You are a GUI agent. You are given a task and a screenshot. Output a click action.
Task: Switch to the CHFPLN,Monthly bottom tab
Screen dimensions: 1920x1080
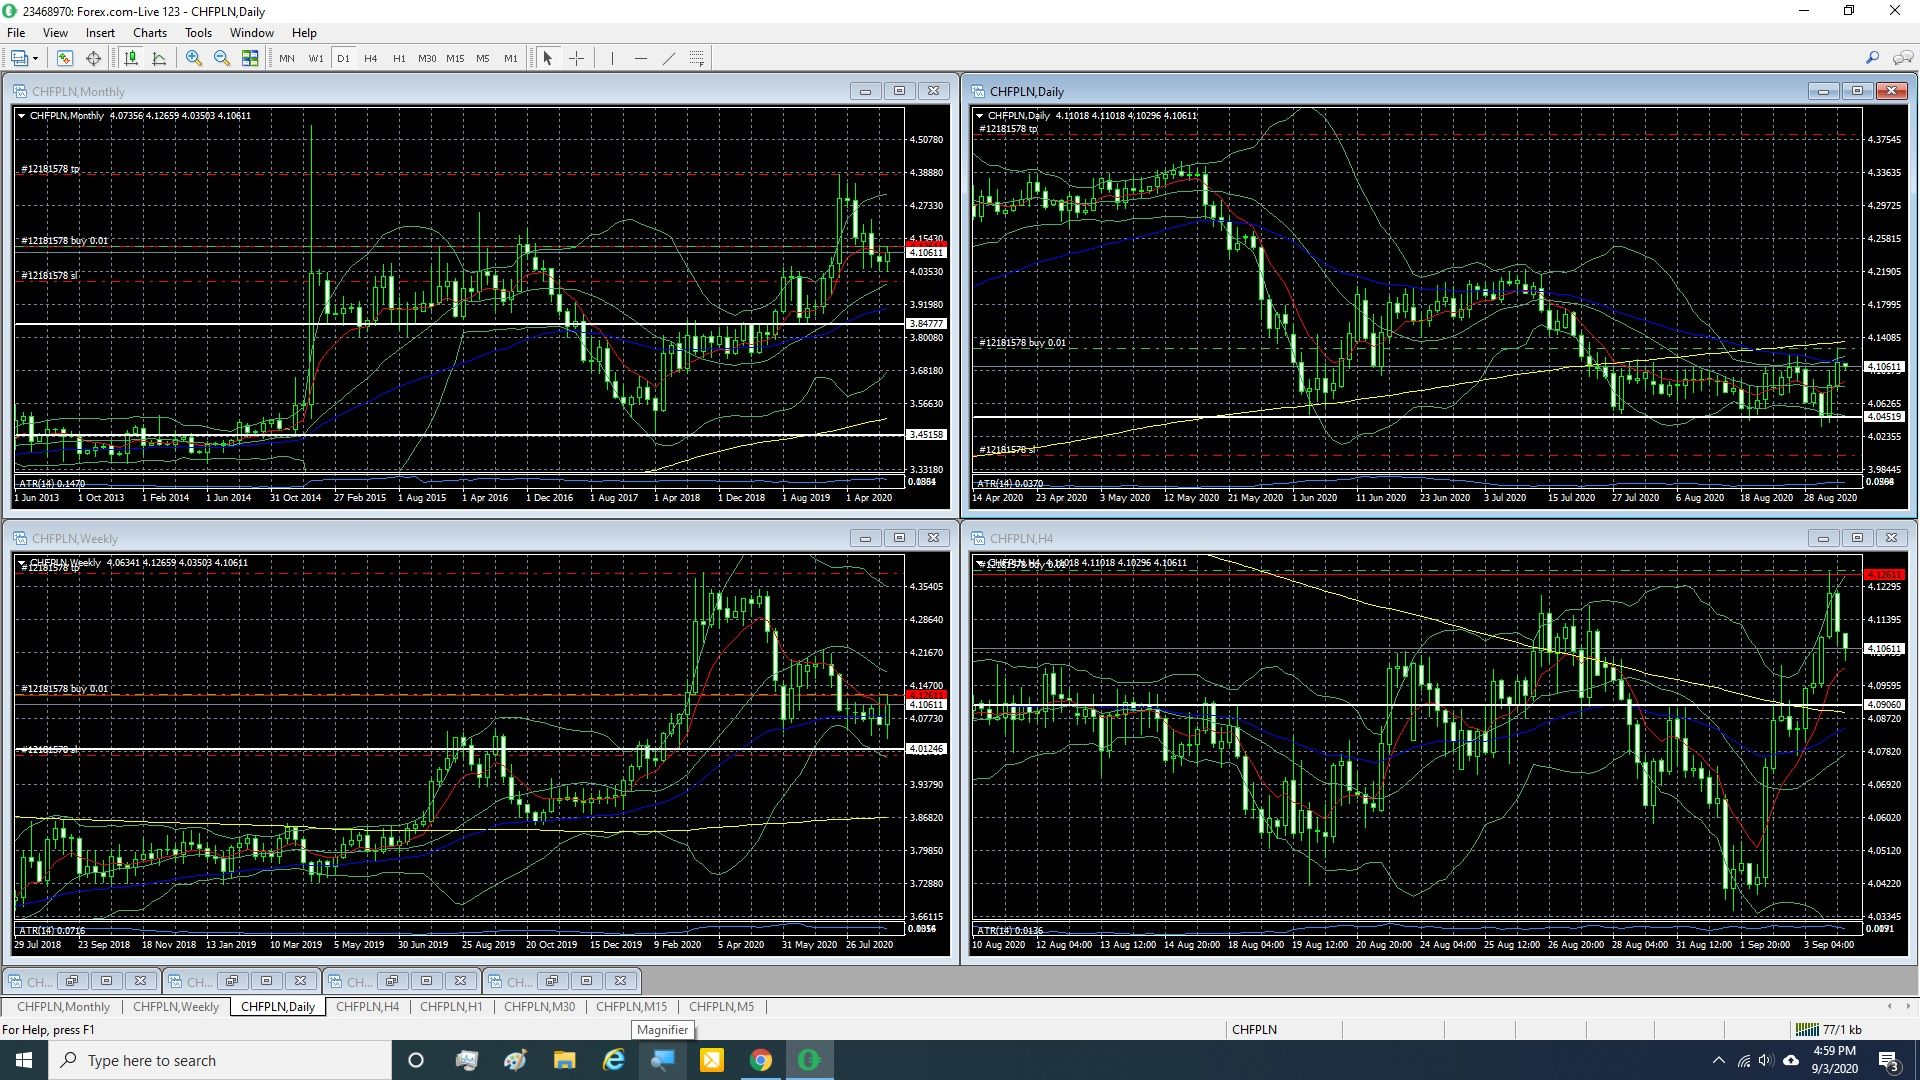click(x=63, y=1007)
